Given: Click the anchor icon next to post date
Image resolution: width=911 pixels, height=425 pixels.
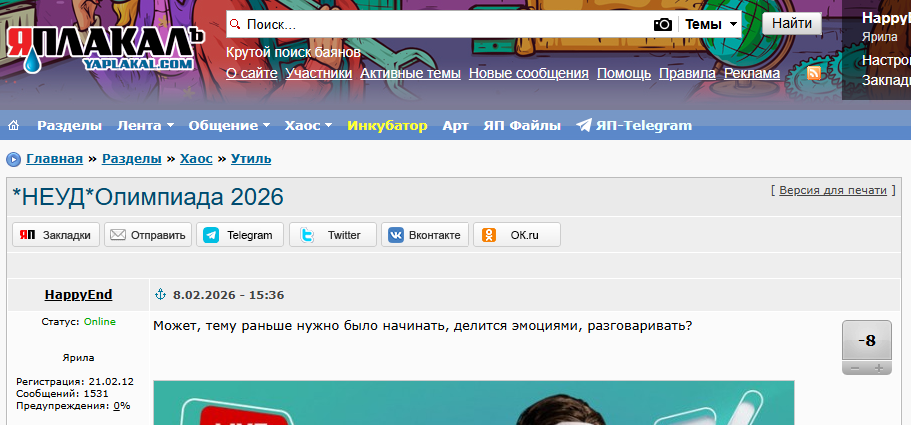Looking at the screenshot, I should 160,294.
